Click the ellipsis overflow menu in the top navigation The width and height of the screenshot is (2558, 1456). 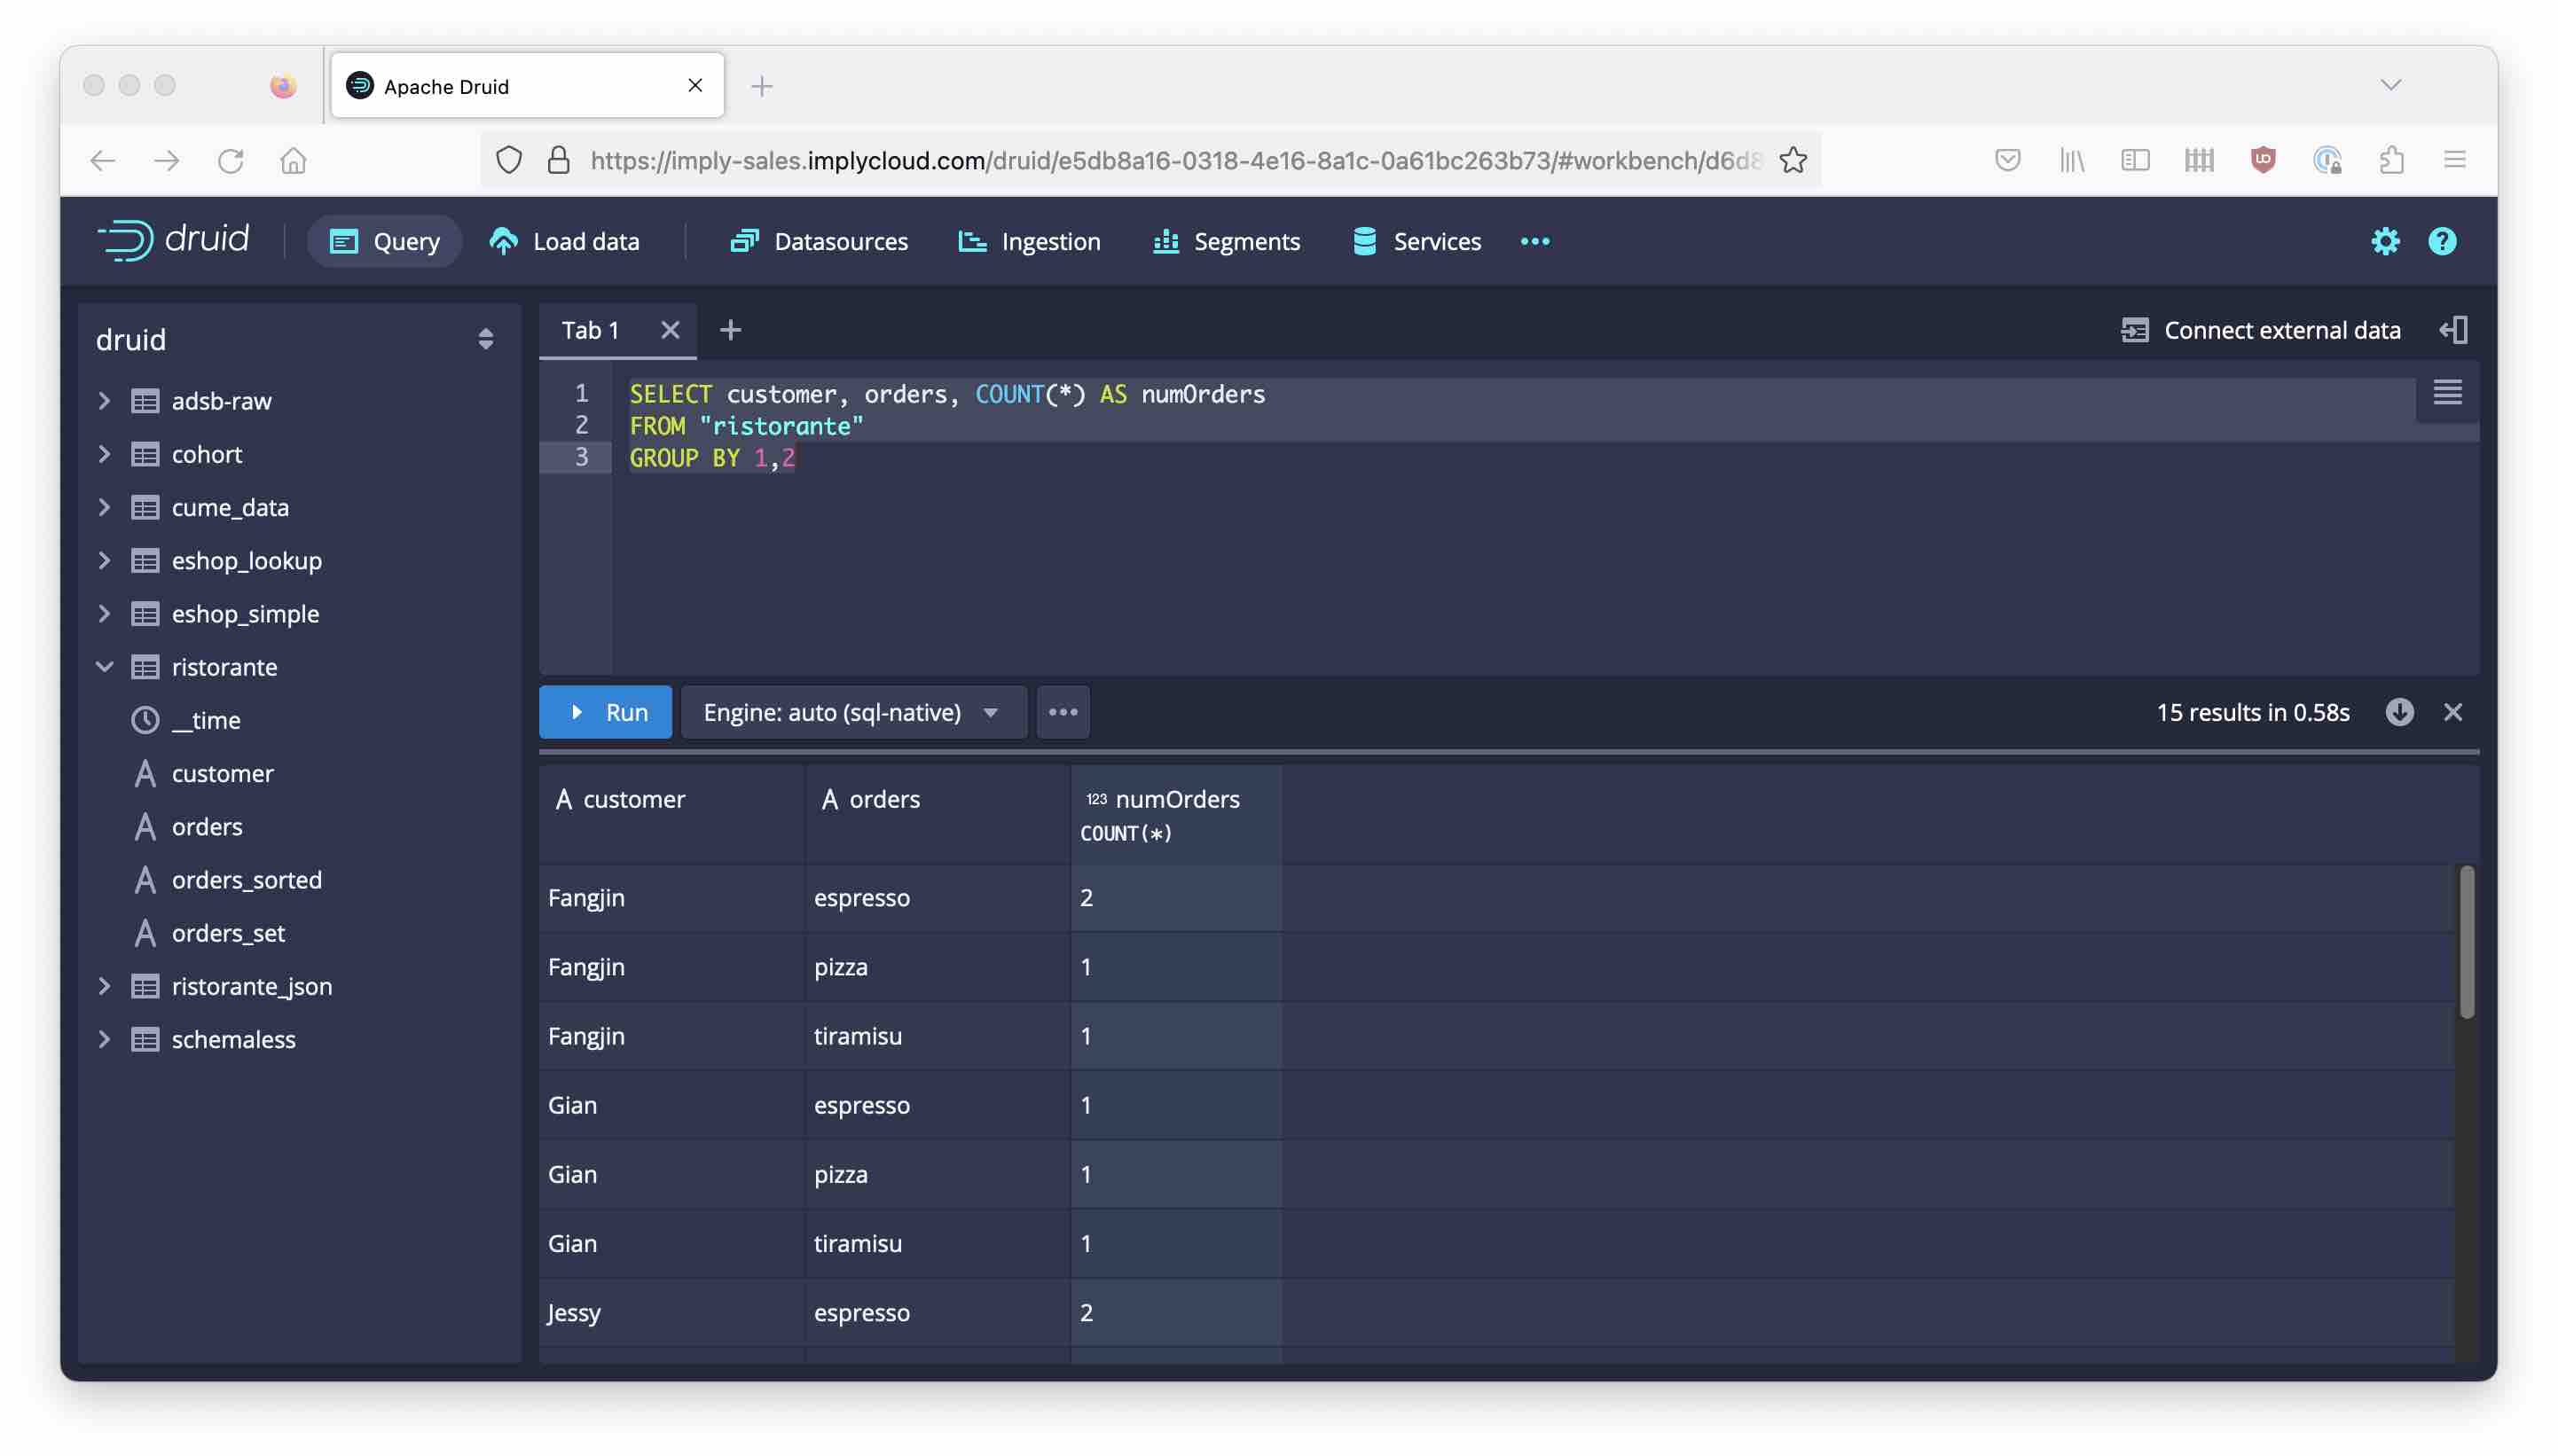pos(1534,241)
